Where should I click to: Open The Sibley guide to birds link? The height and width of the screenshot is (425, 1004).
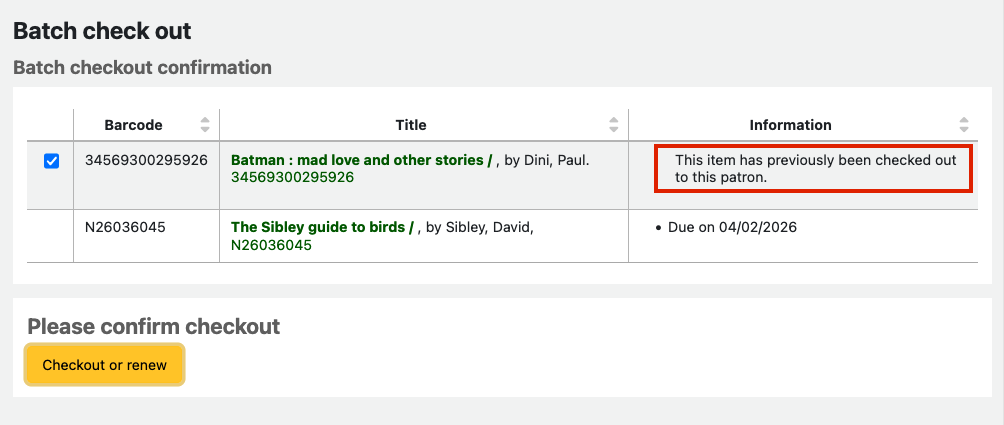click(x=322, y=228)
